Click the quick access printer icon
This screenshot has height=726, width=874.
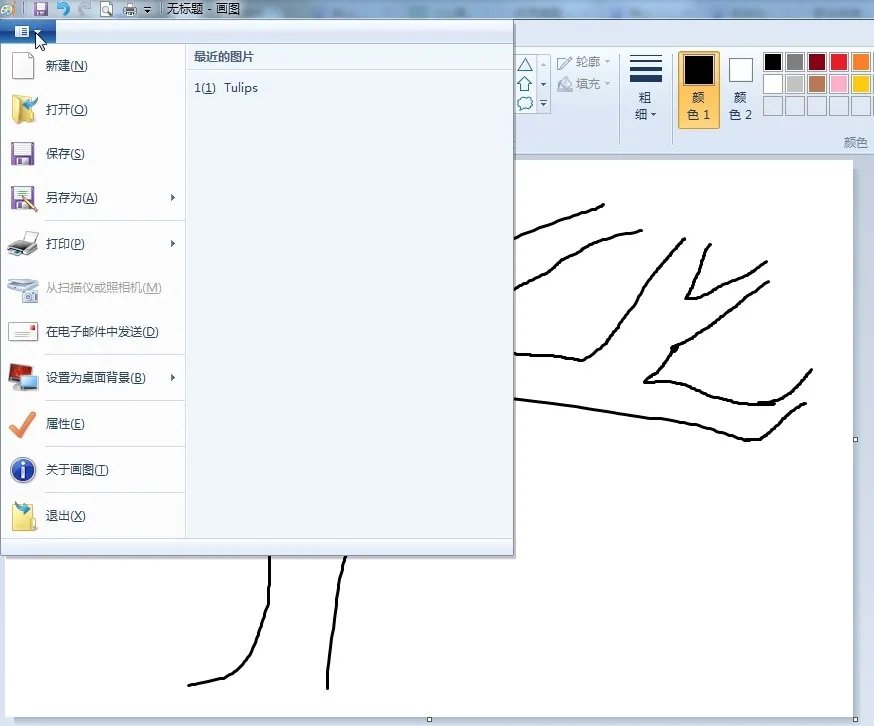129,9
